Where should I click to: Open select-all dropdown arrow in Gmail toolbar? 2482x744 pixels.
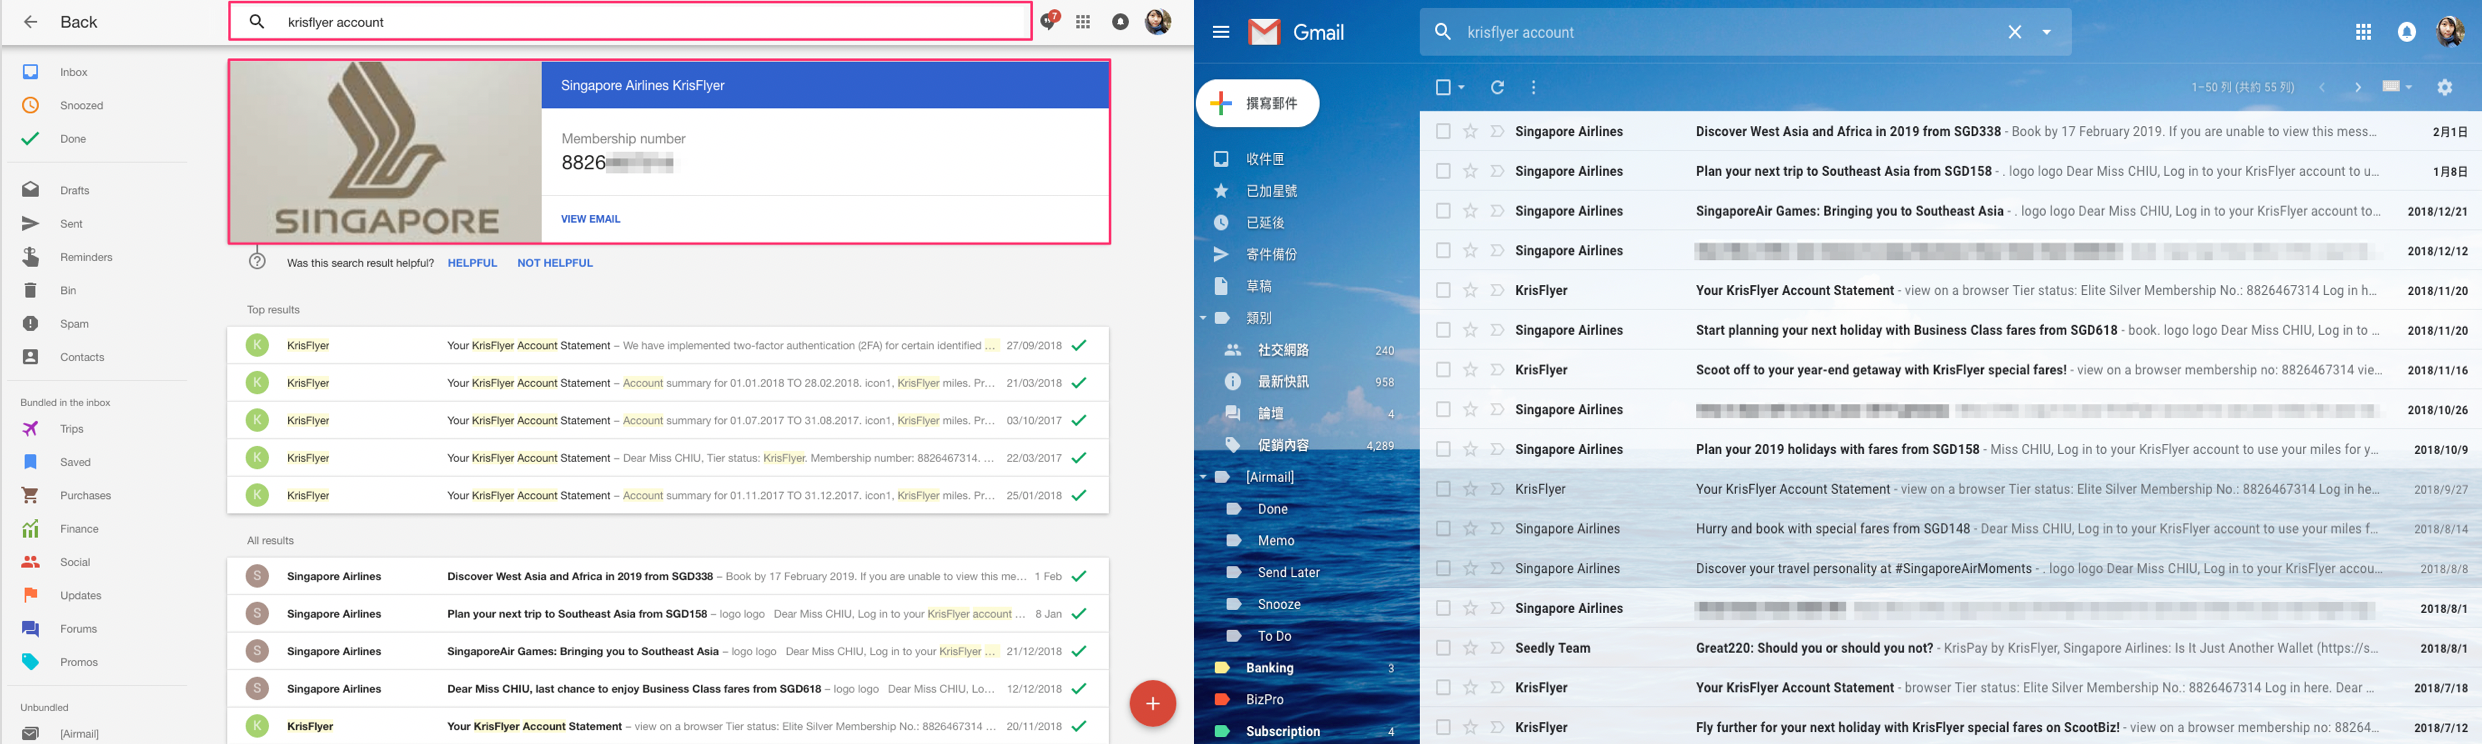tap(1462, 87)
